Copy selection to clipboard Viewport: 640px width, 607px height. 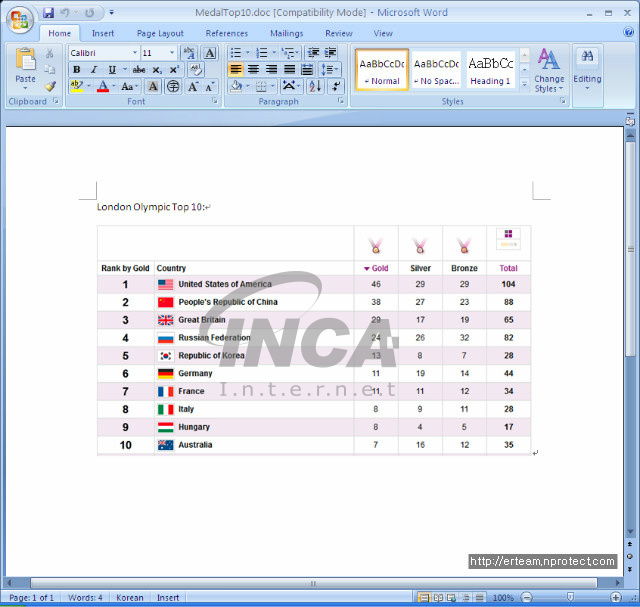point(50,69)
